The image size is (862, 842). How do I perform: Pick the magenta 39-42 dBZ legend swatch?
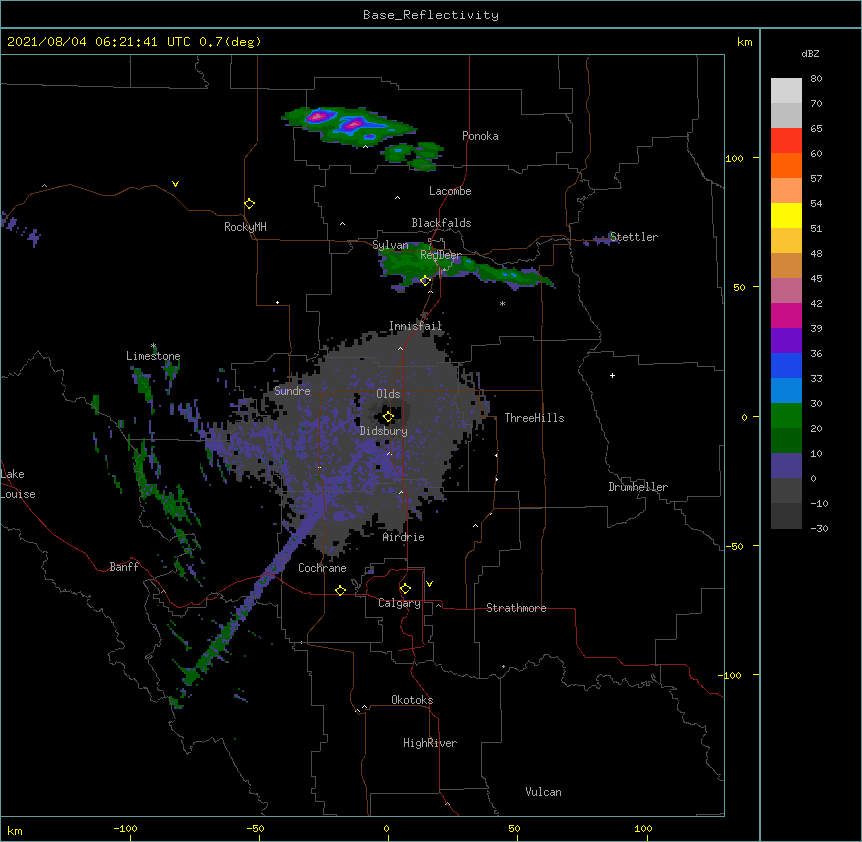click(786, 315)
